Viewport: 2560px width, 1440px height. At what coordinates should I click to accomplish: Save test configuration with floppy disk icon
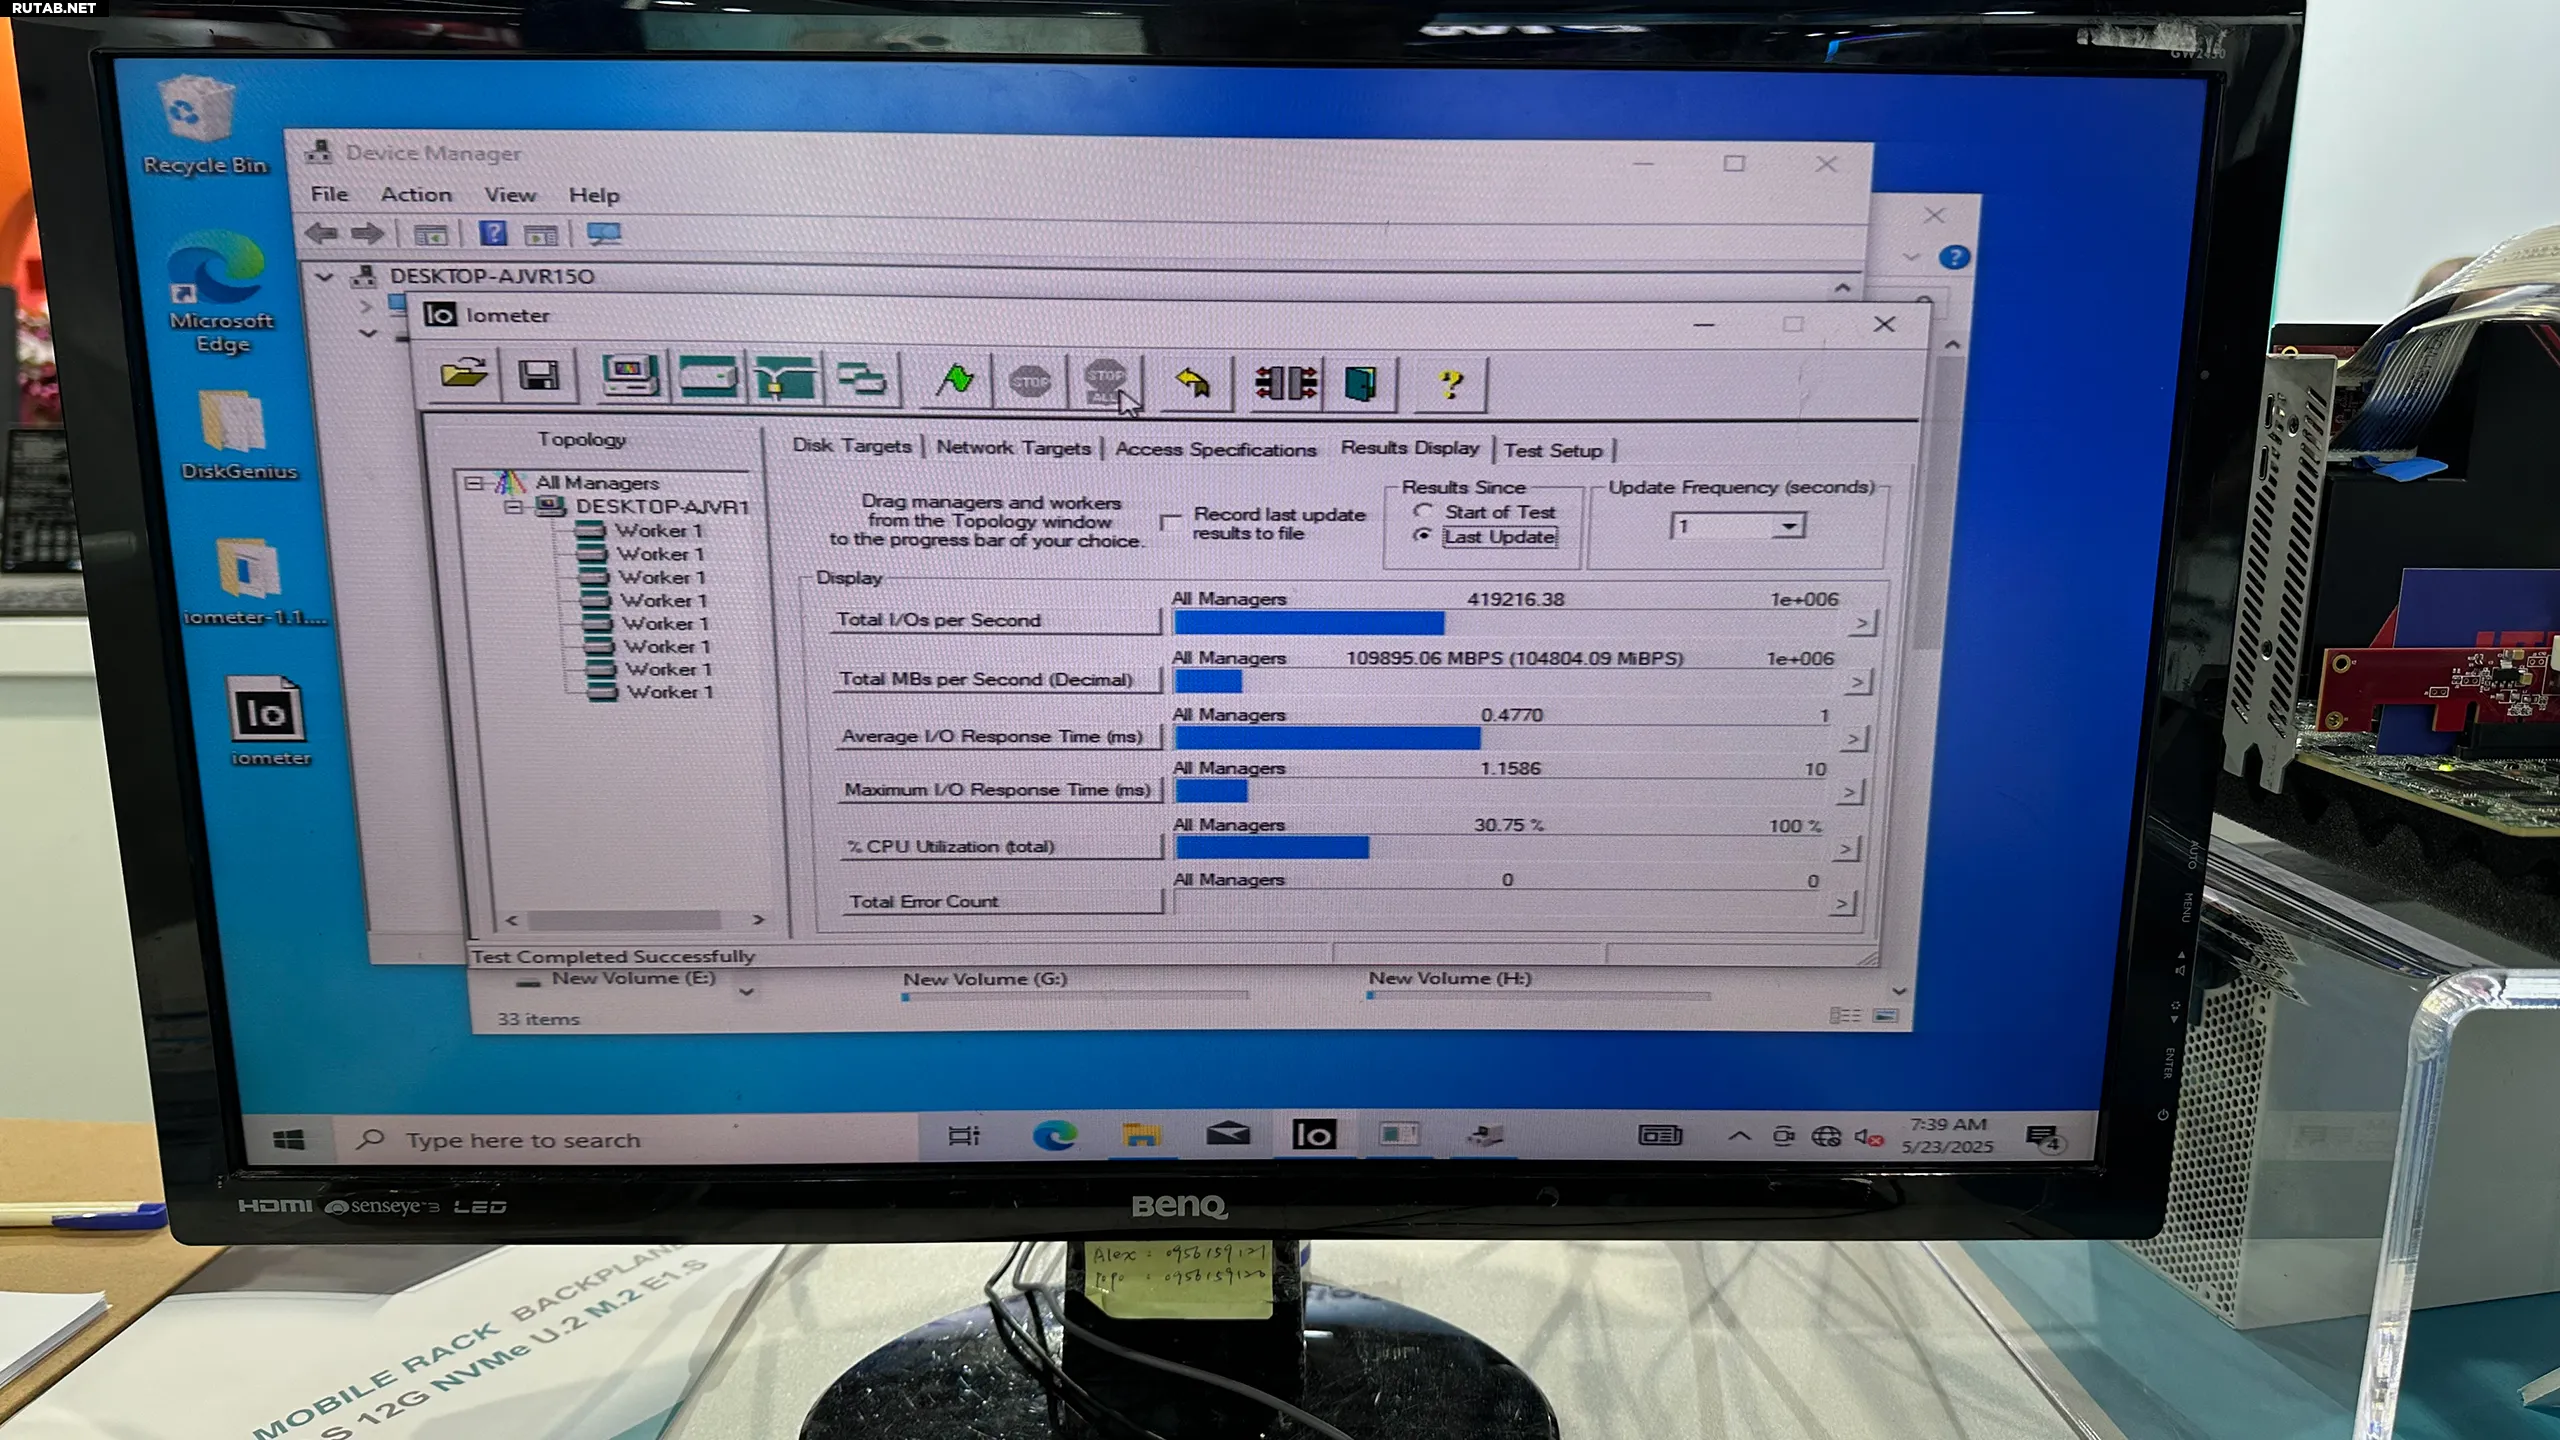(x=539, y=377)
